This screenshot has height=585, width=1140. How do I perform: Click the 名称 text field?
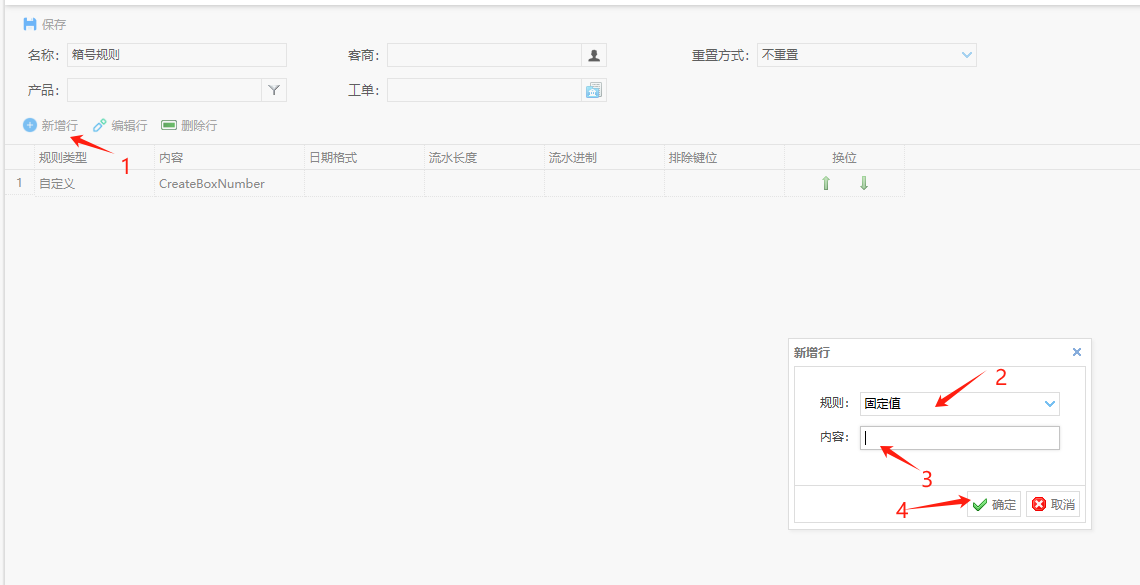tap(176, 55)
